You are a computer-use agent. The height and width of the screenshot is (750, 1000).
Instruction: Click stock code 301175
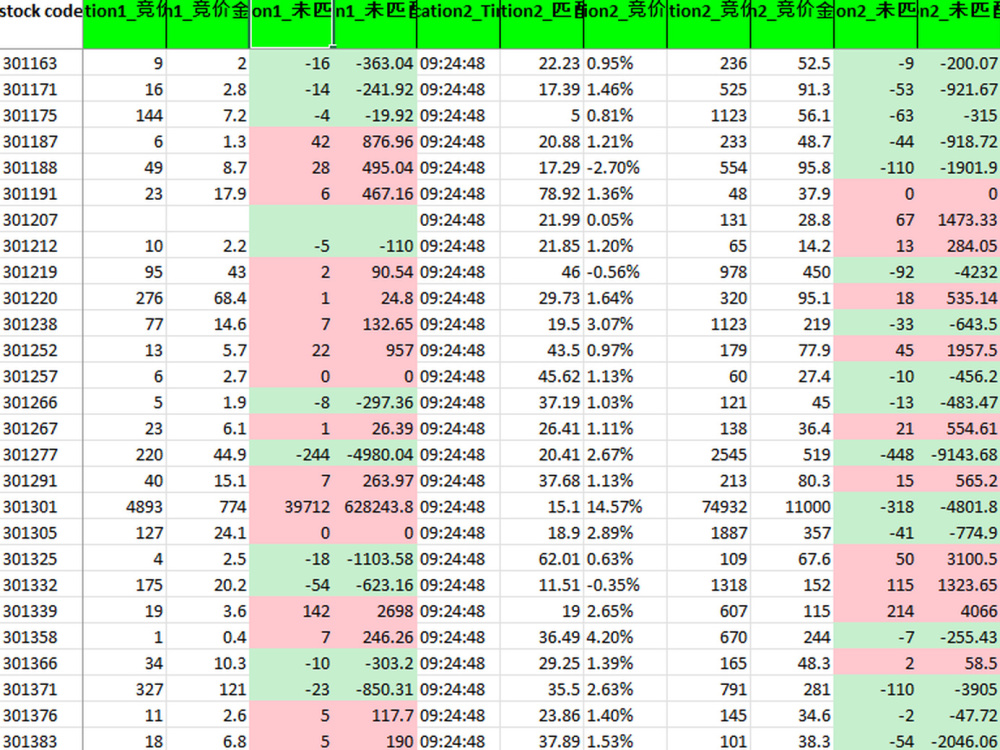pos(41,115)
